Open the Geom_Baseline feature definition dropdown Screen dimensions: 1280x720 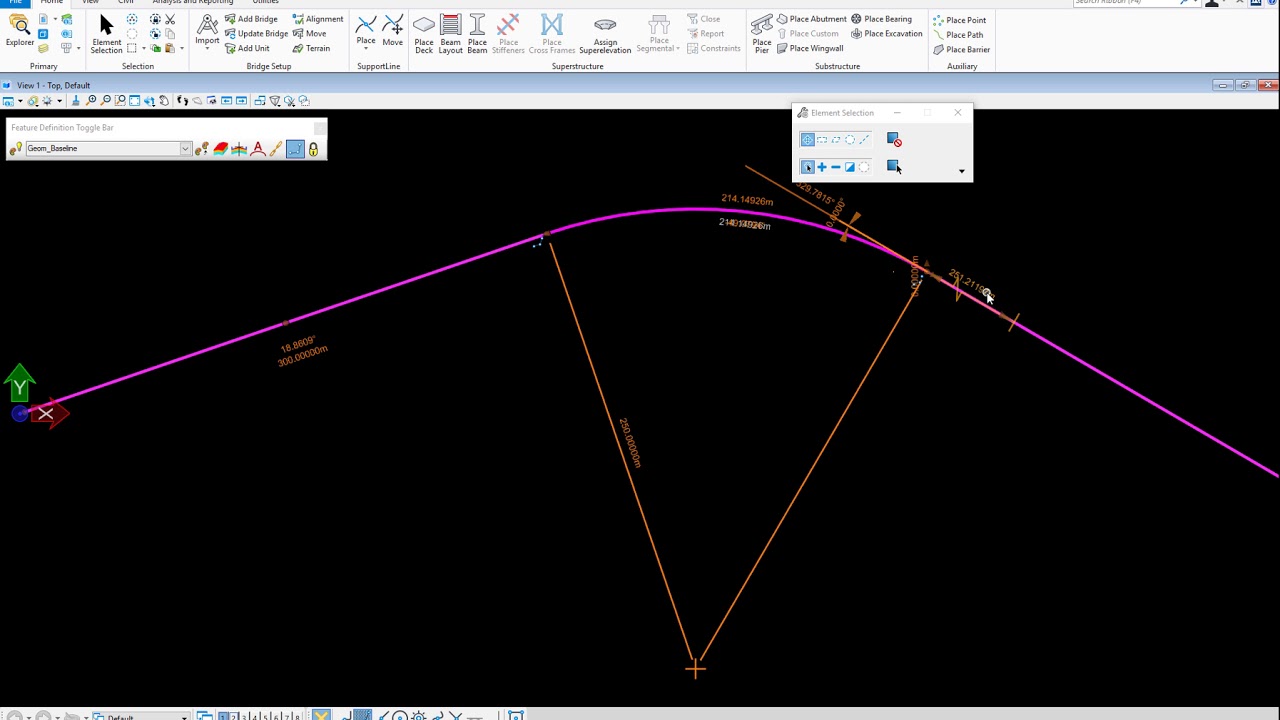click(x=185, y=149)
